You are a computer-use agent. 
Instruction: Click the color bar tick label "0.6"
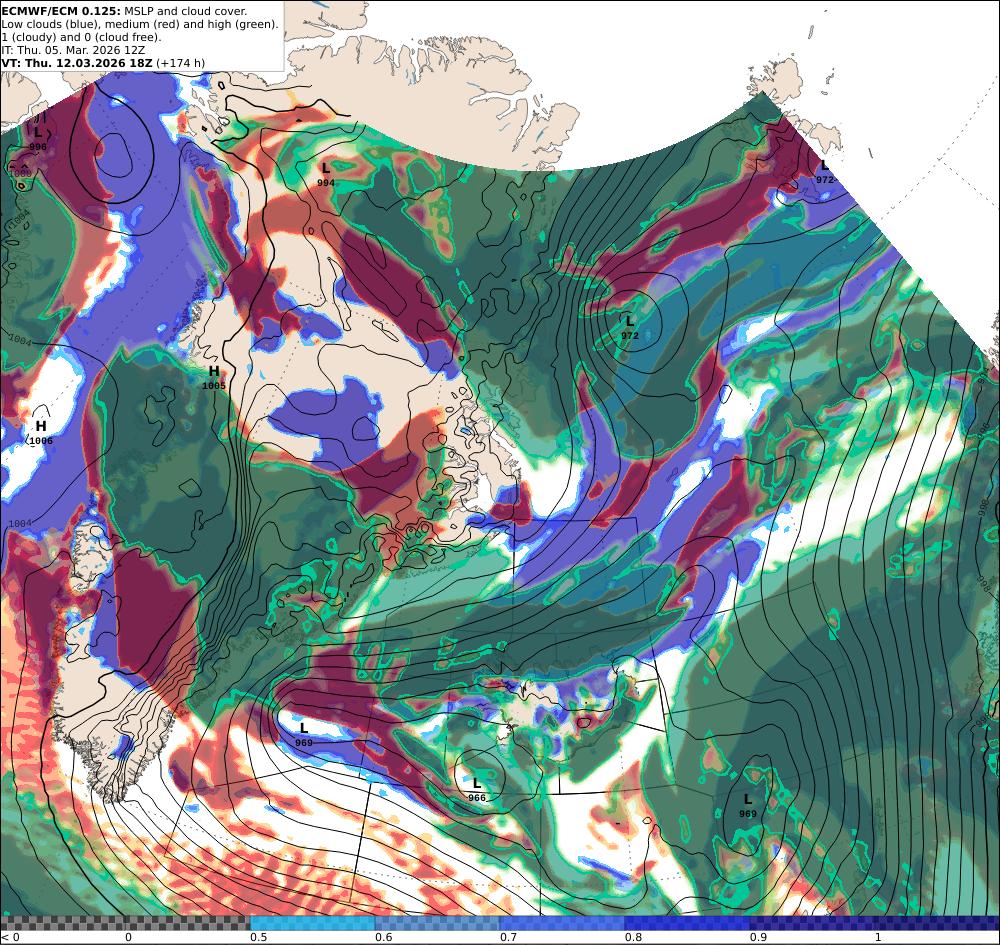pos(383,937)
